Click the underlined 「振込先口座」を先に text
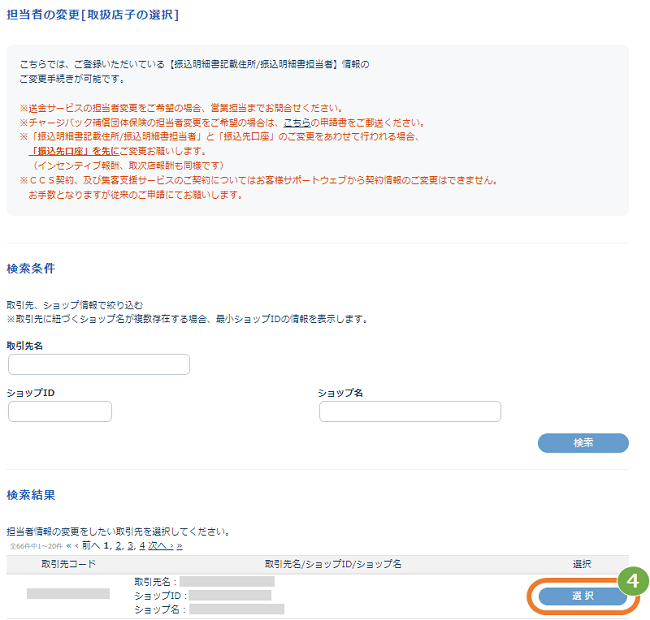 tap(73, 151)
